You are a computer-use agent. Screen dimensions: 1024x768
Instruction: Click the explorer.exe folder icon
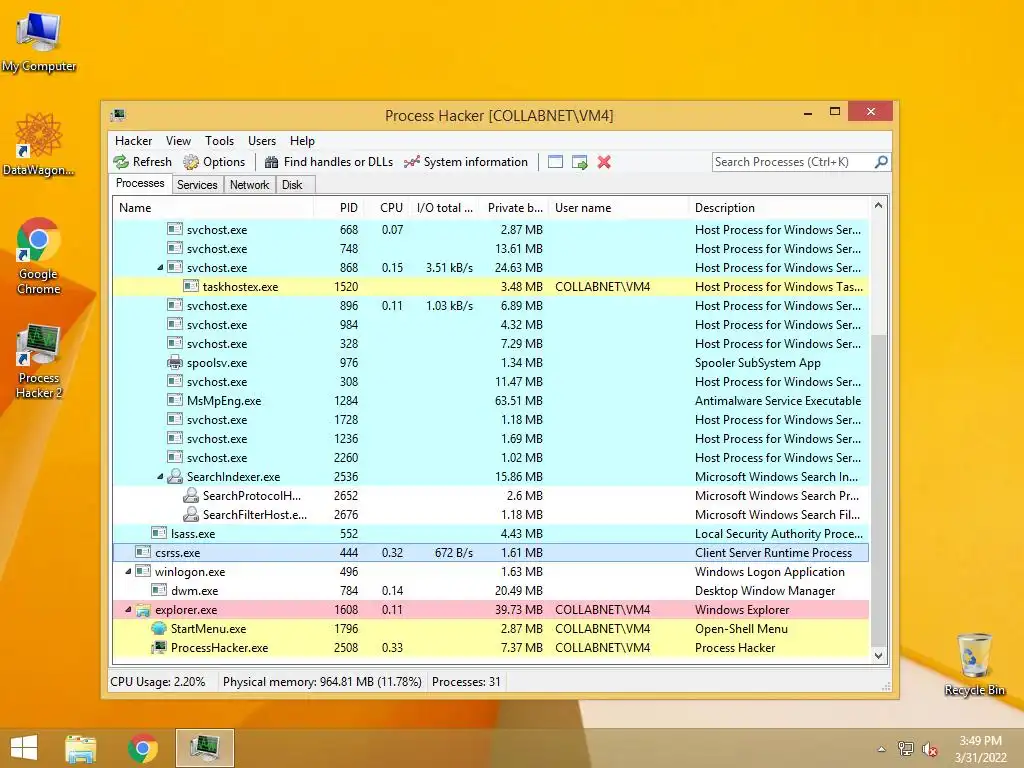pos(143,610)
